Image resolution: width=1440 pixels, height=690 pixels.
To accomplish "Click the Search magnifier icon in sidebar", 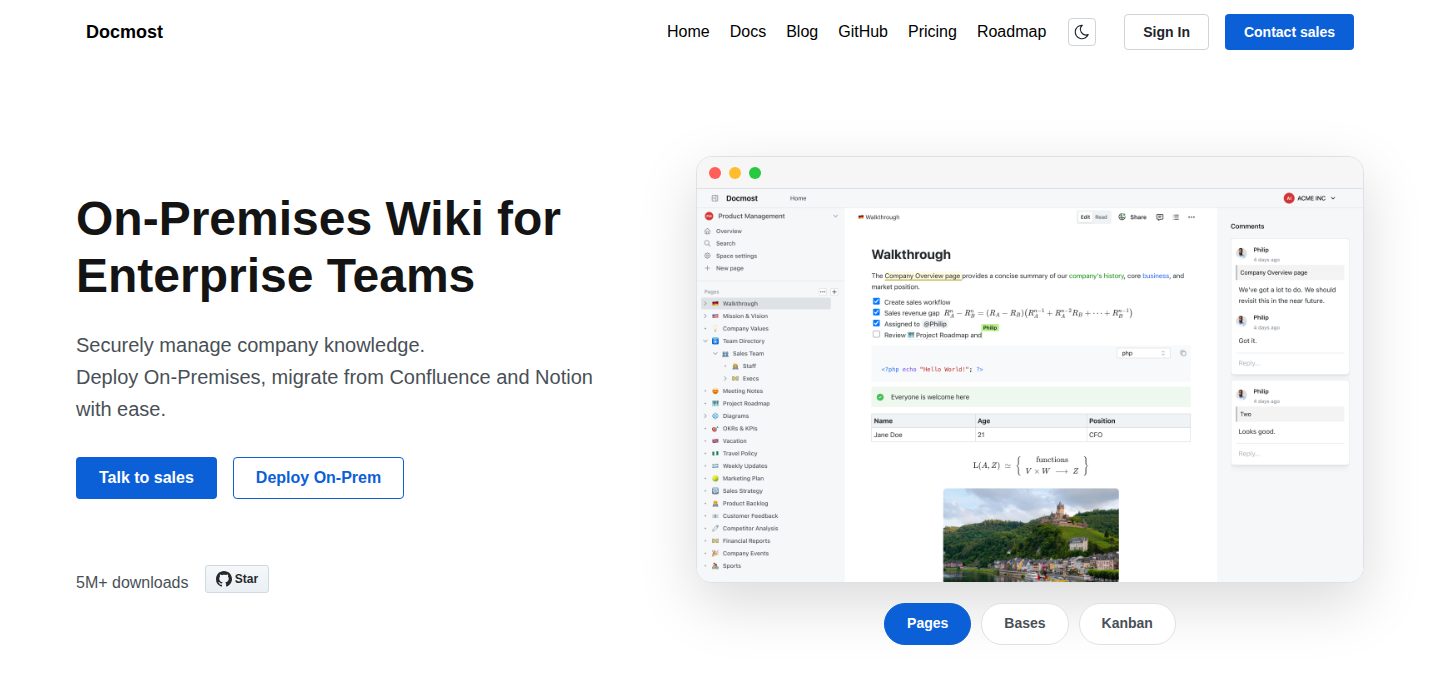I will pyautogui.click(x=707, y=243).
